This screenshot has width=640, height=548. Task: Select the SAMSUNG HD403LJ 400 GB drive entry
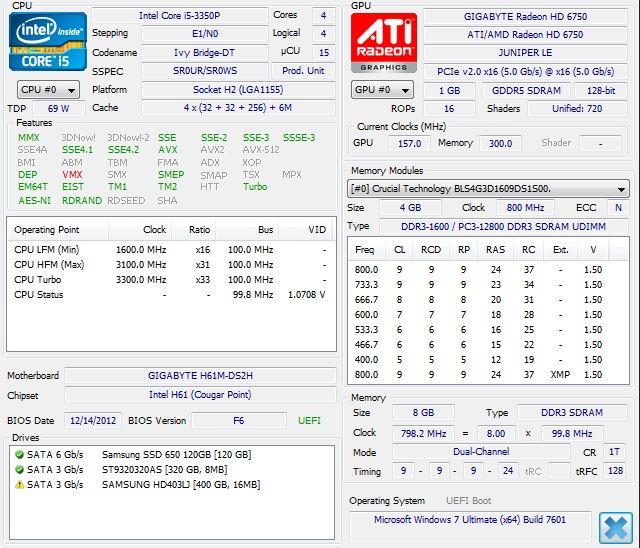click(180, 484)
